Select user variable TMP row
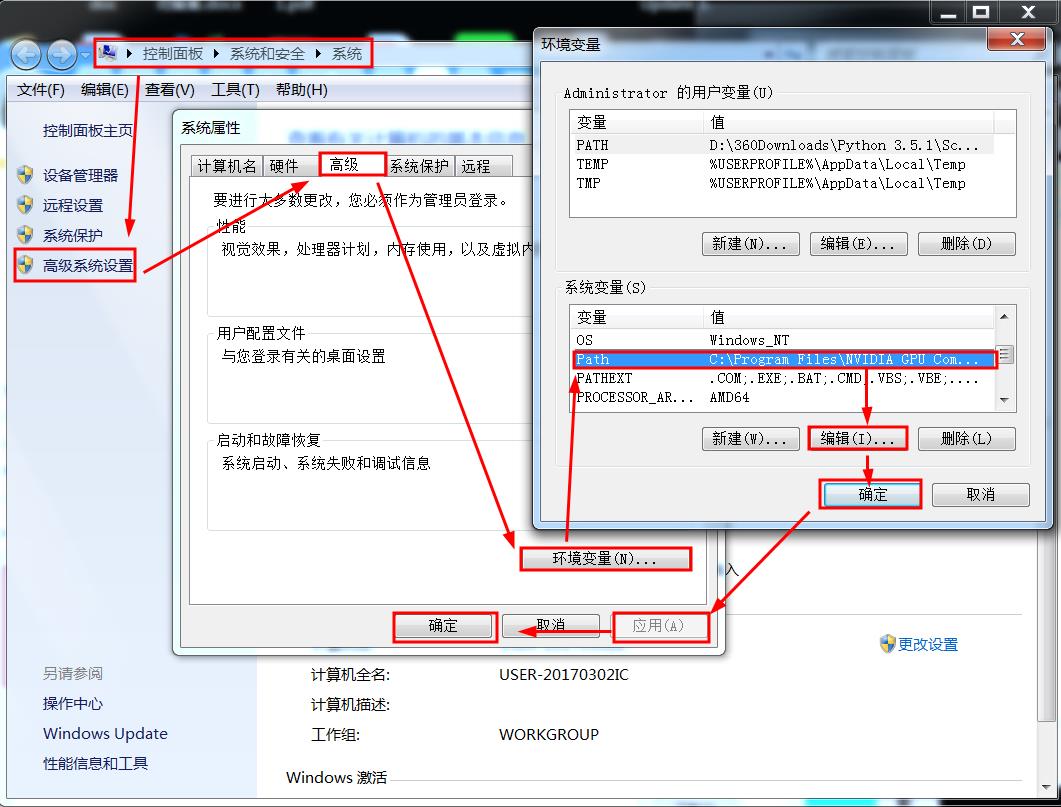The width and height of the screenshot is (1061, 807). [x=783, y=183]
